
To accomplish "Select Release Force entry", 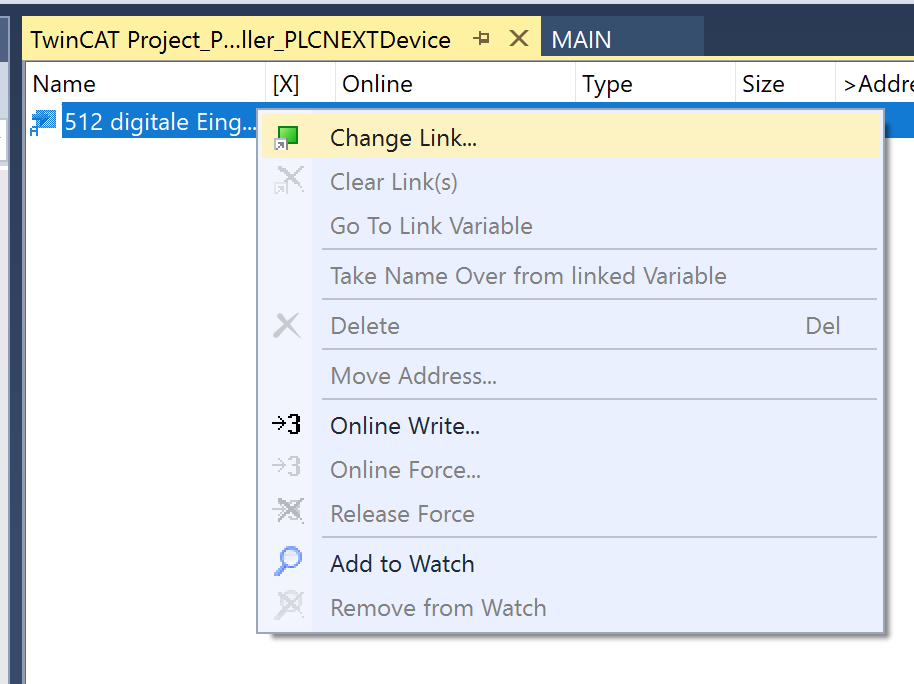I will point(570,514).
